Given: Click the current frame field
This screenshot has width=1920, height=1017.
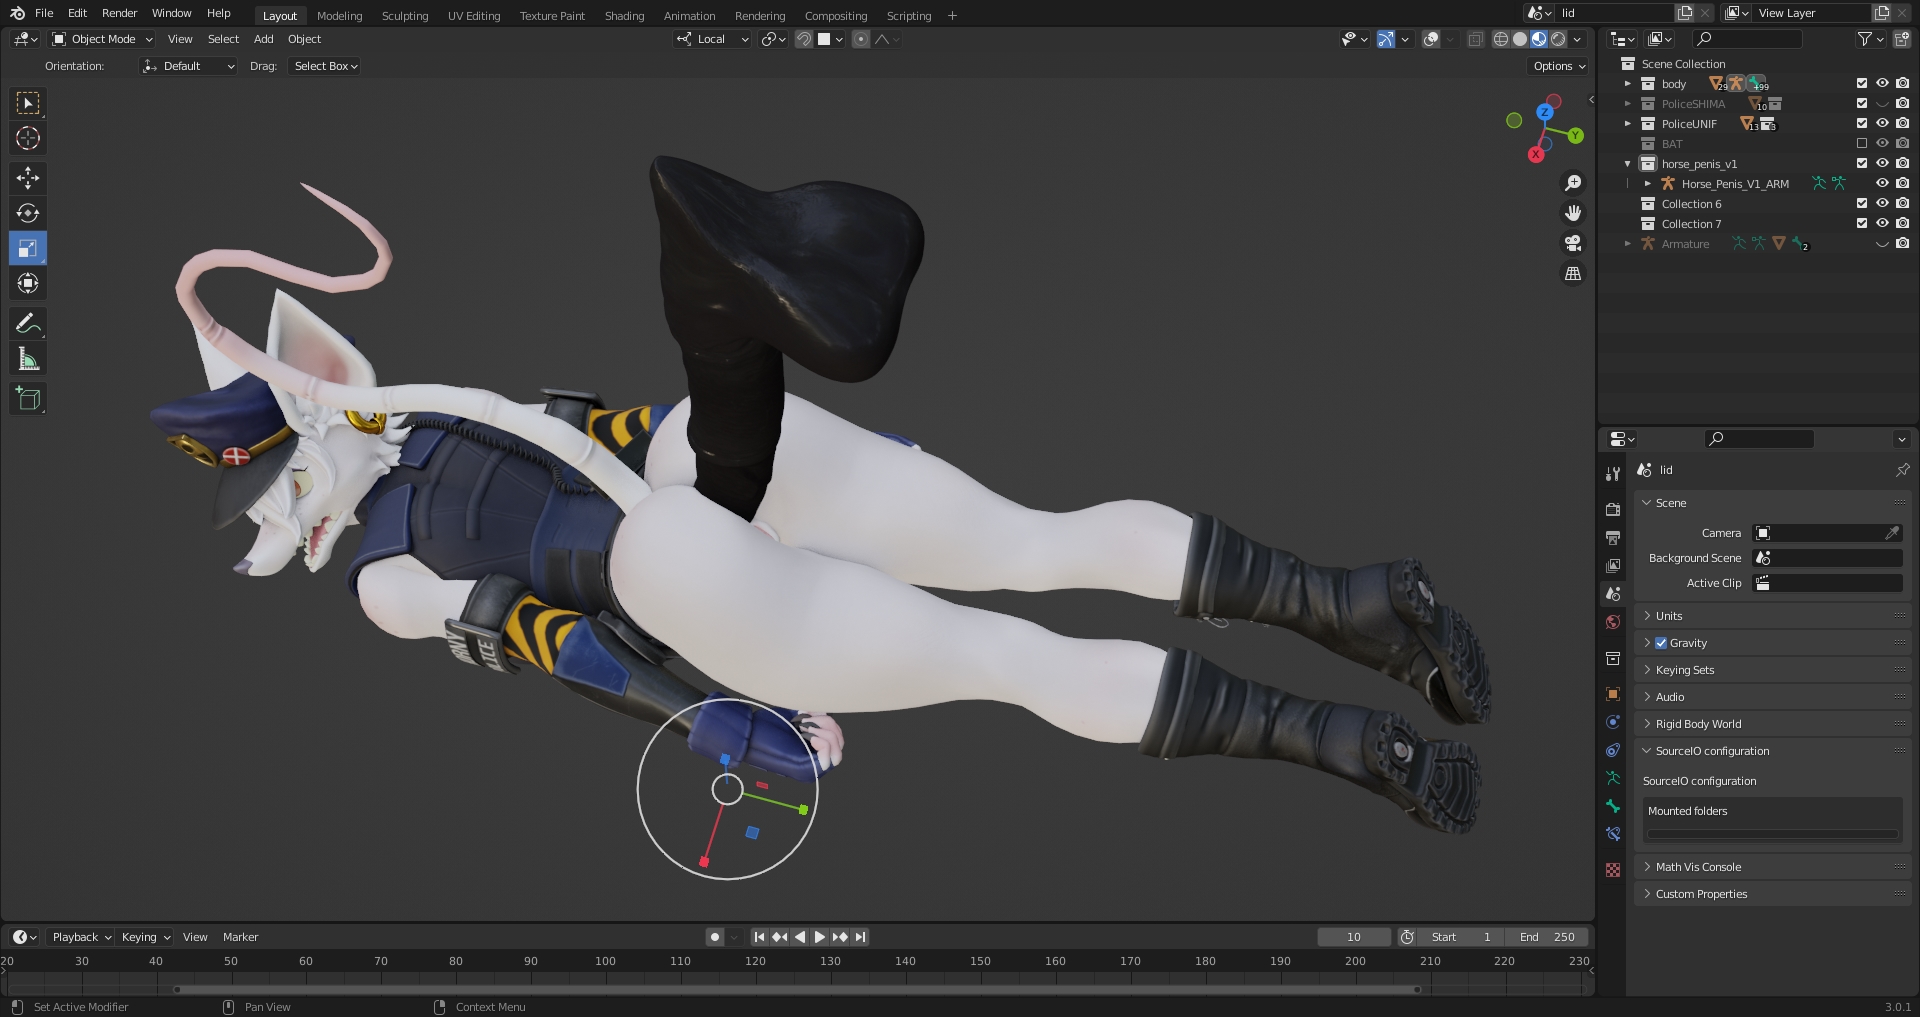Looking at the screenshot, I should click(1354, 937).
